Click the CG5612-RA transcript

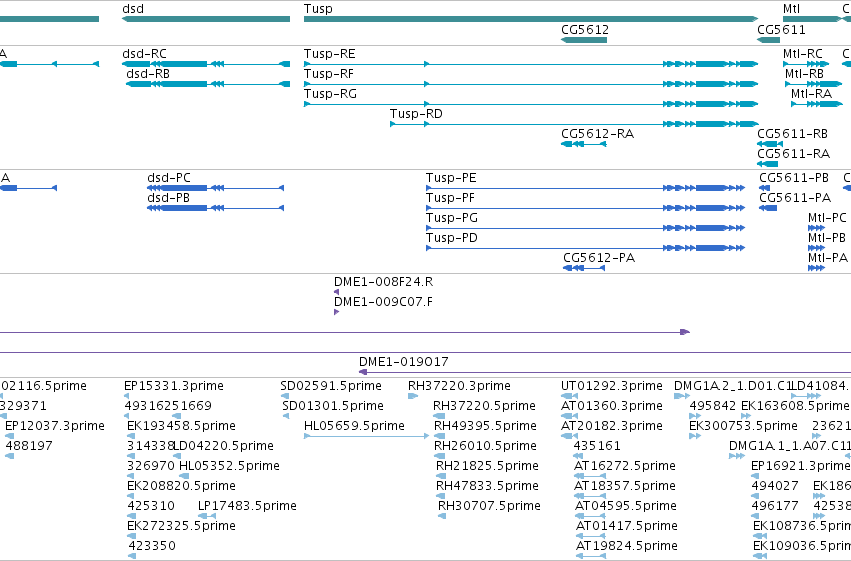tap(584, 144)
